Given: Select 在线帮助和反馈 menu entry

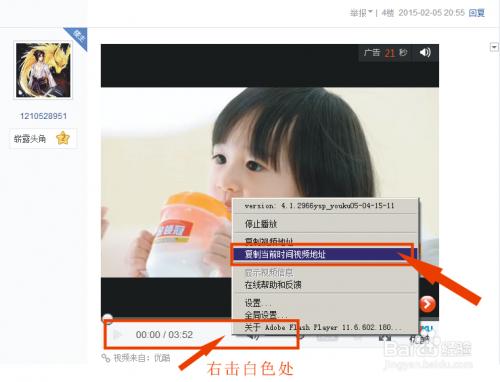Looking at the screenshot, I should (x=273, y=285).
